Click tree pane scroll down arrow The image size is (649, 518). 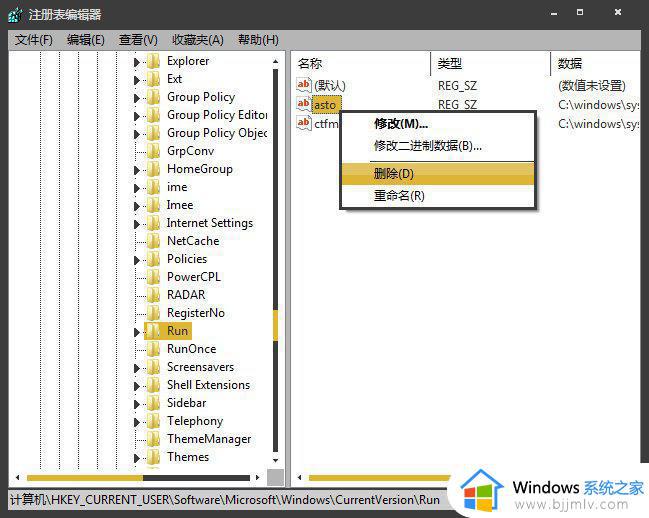[276, 460]
